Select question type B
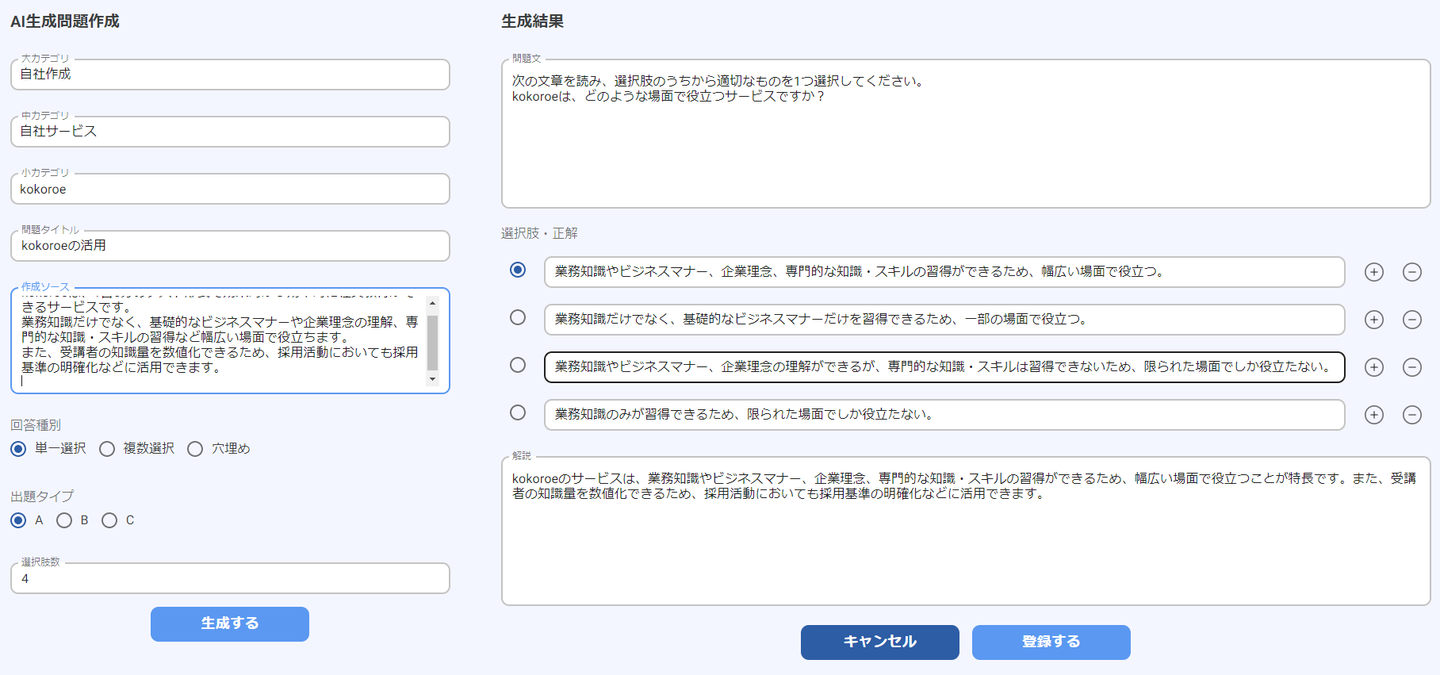1440x675 pixels. click(x=64, y=520)
